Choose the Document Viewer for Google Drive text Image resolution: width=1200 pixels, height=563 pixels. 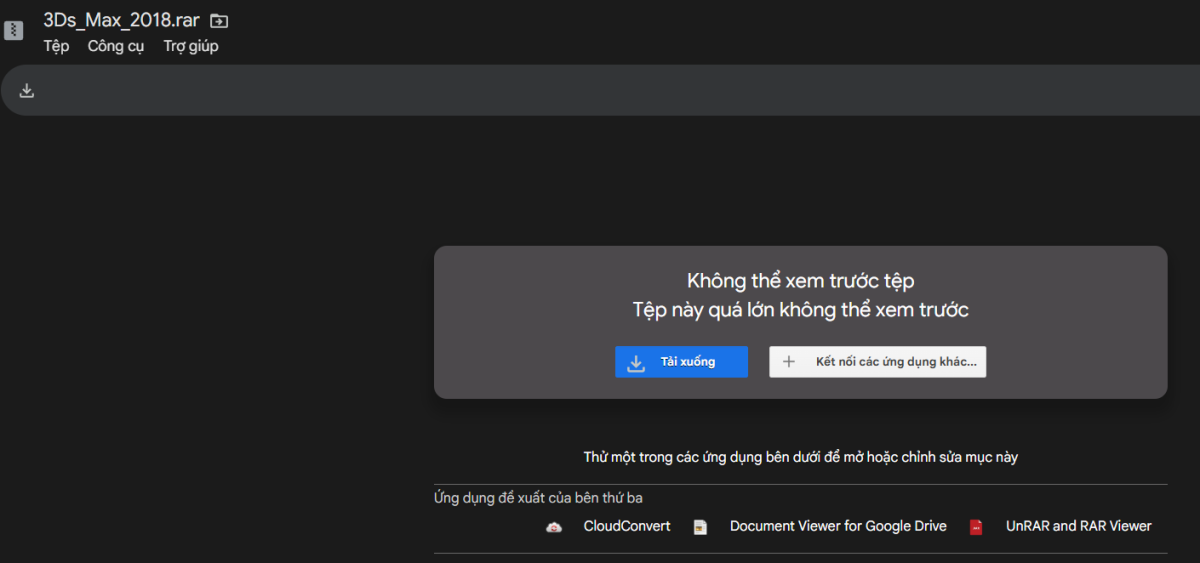click(x=838, y=526)
